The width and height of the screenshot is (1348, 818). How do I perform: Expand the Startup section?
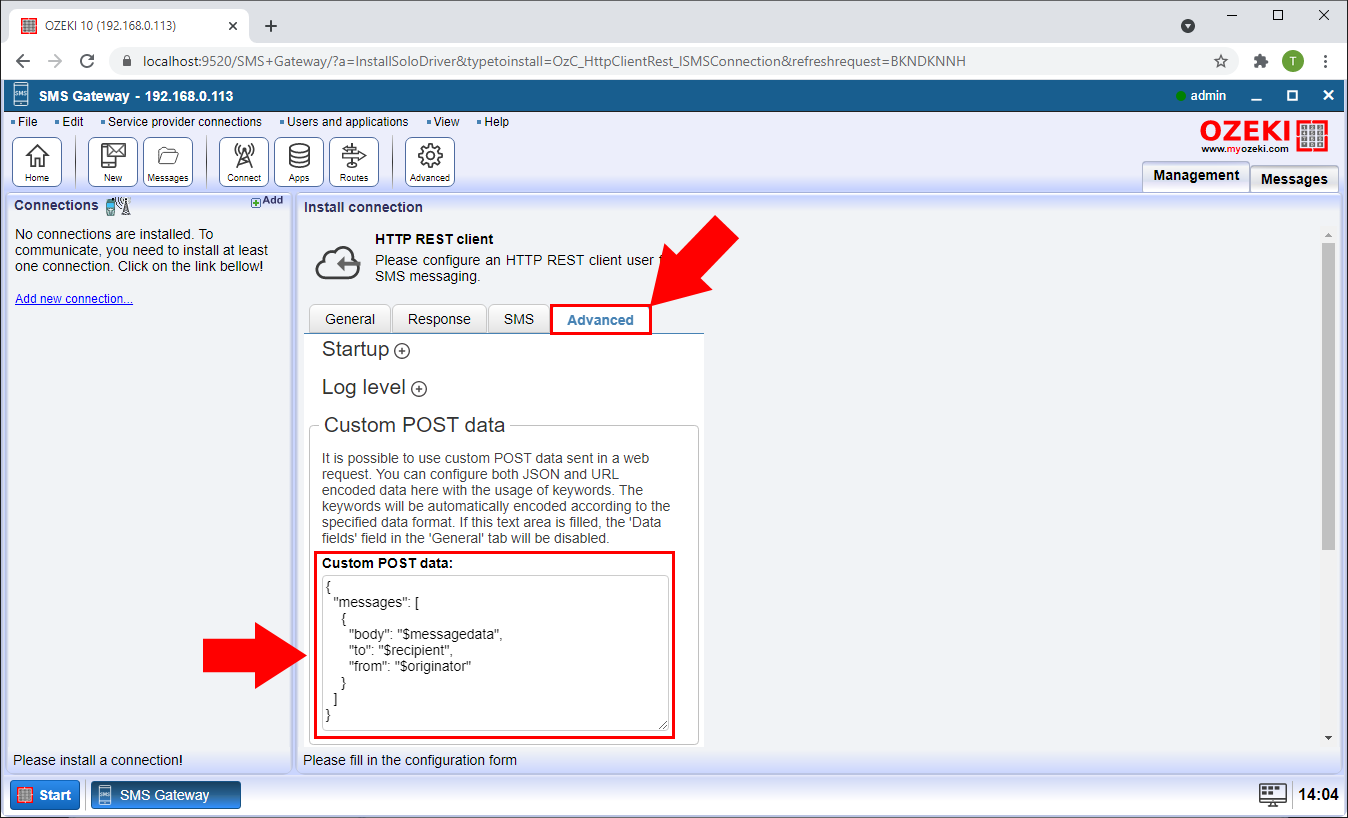tap(402, 351)
